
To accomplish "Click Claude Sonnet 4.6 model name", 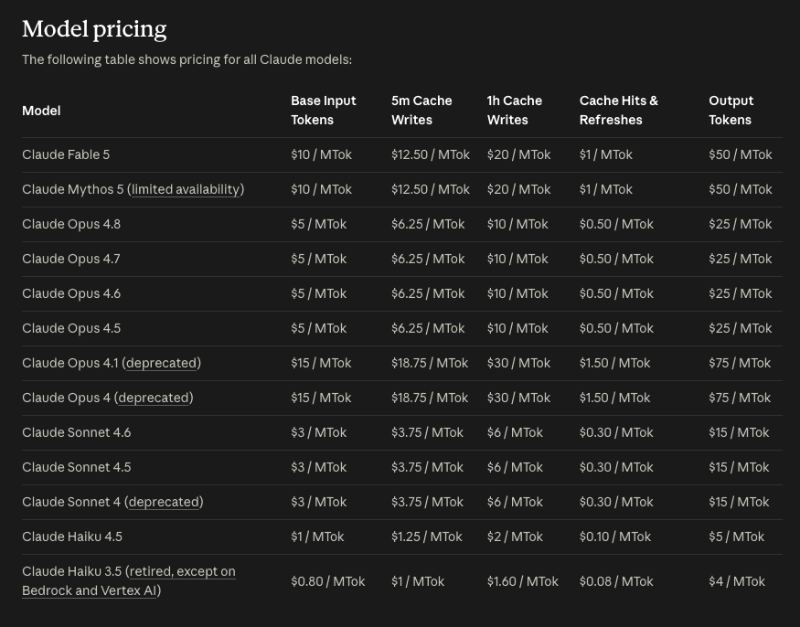I will click(x=77, y=432).
